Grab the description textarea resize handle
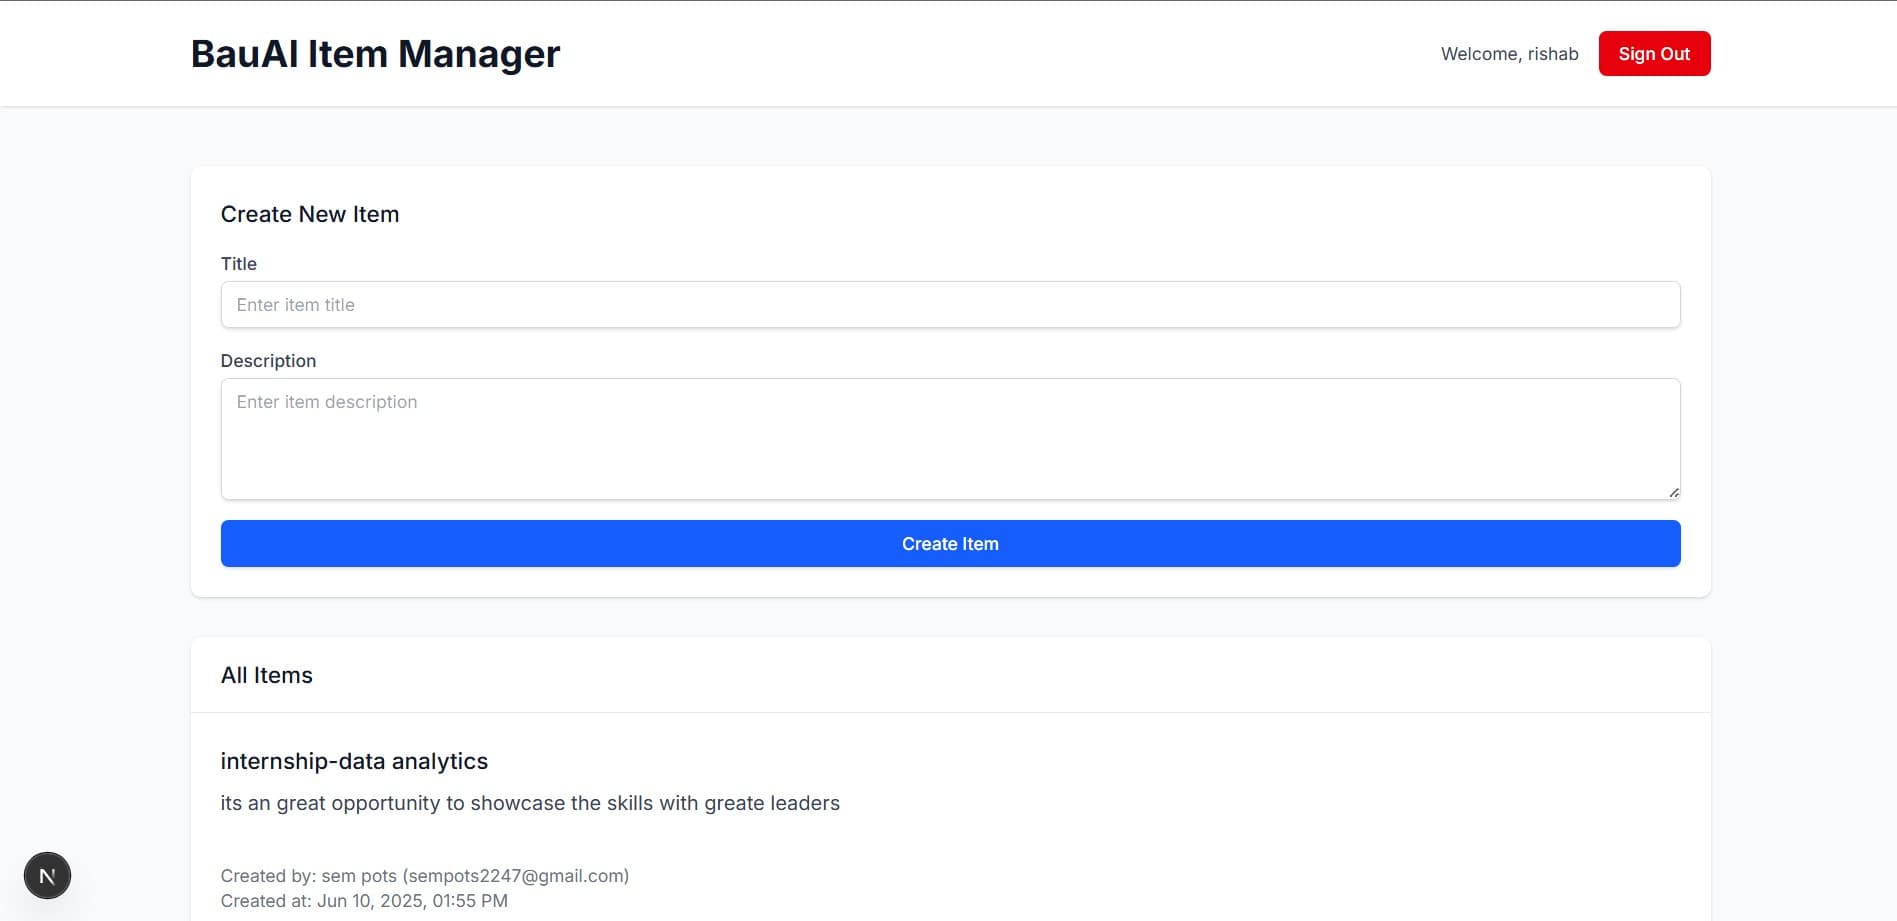The image size is (1897, 921). point(1673,492)
